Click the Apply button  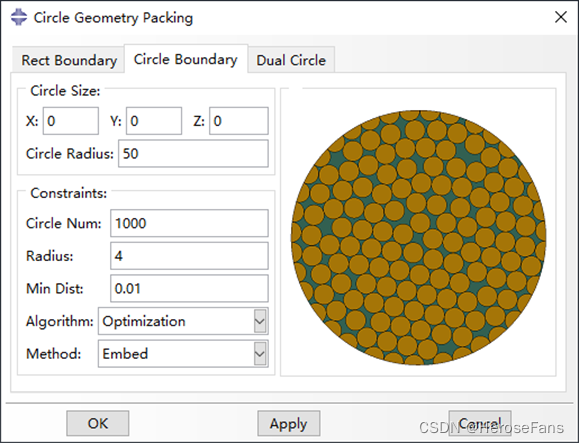[x=289, y=423]
